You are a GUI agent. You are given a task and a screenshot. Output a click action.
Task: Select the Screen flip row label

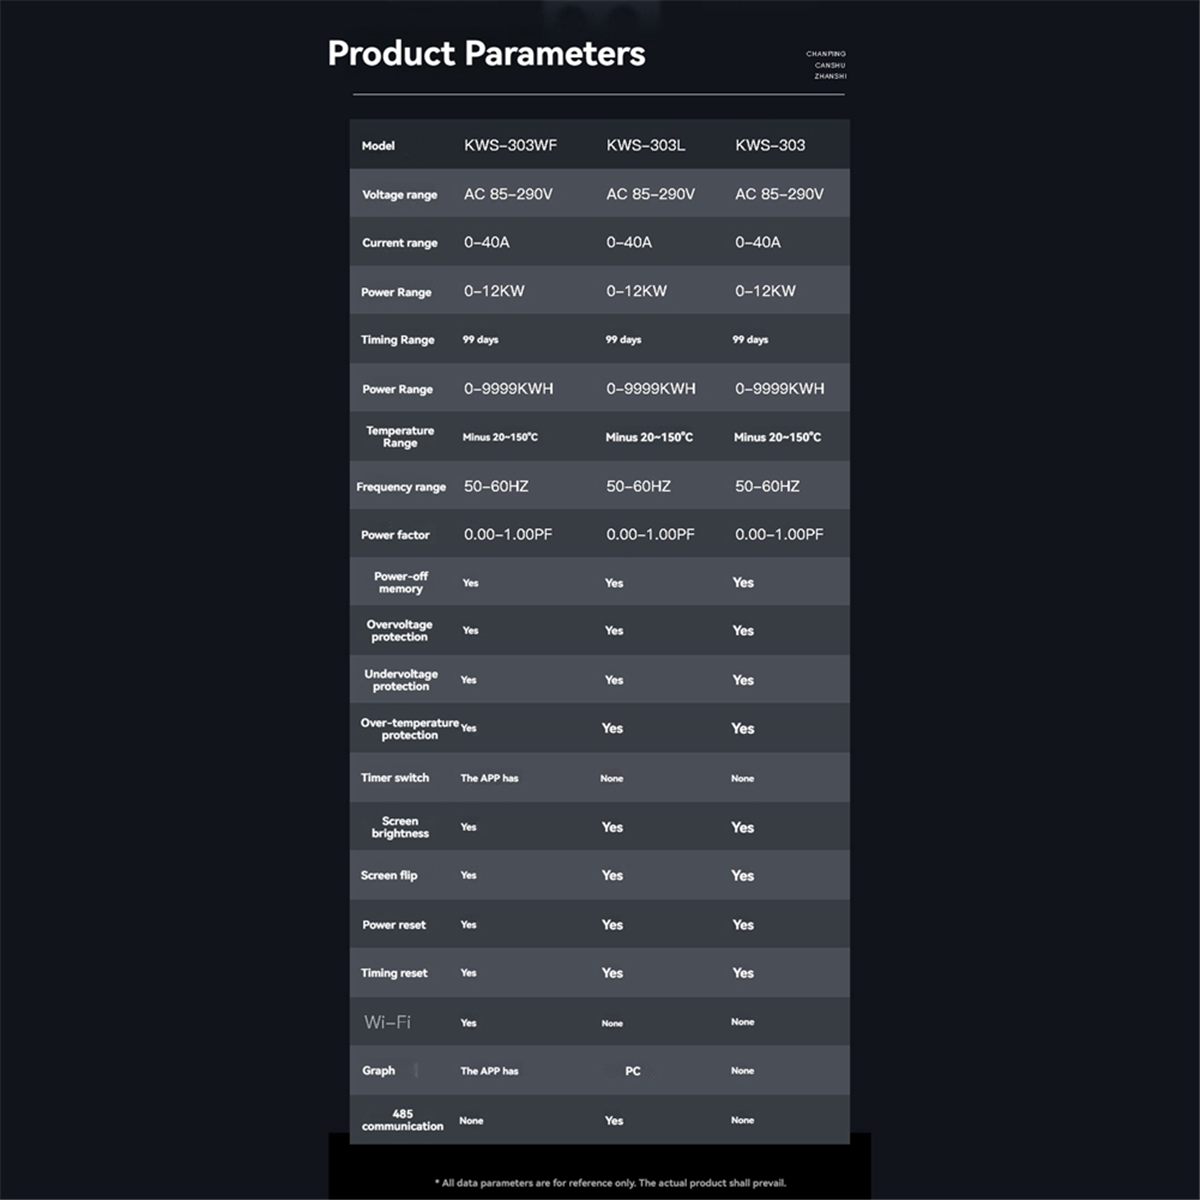coord(389,876)
